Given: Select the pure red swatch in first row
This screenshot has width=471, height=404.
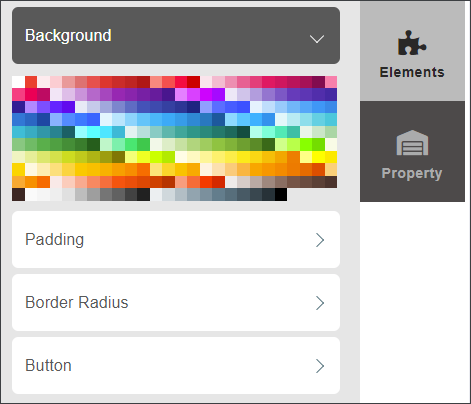Looking at the screenshot, I should pyautogui.click(x=193, y=82).
